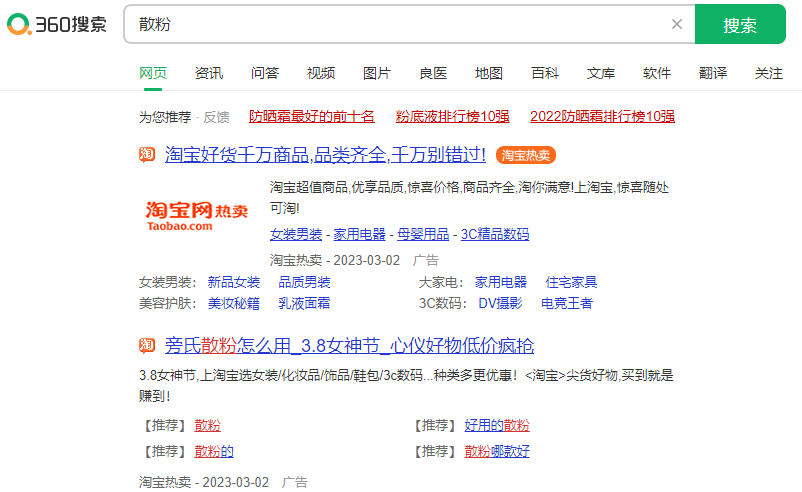802x492 pixels.
Task: Click recommended link 散粉
Action: pyautogui.click(x=208, y=426)
